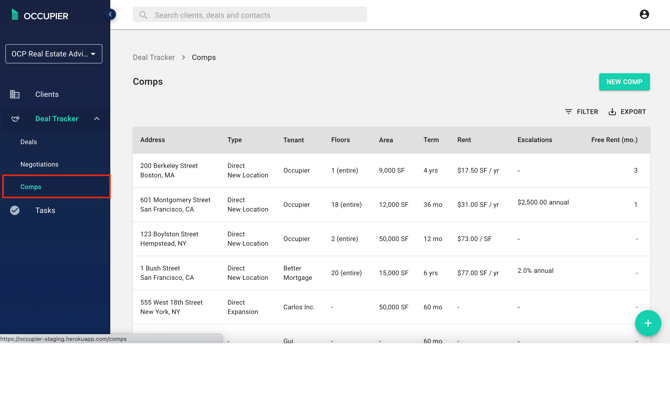Click the Occupier logo
670x418 pixels.
40,16
